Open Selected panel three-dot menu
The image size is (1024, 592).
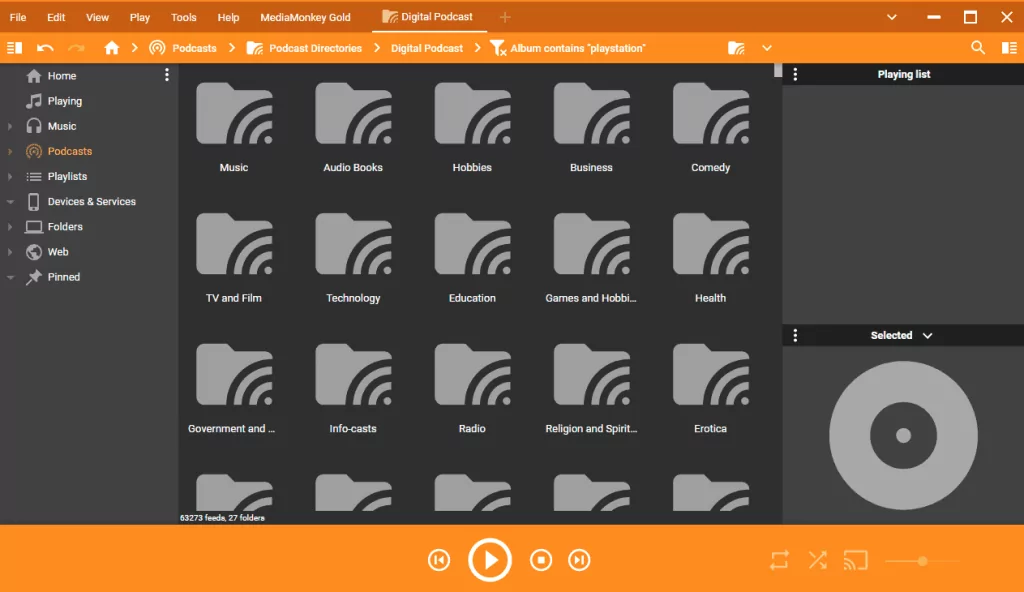click(795, 335)
